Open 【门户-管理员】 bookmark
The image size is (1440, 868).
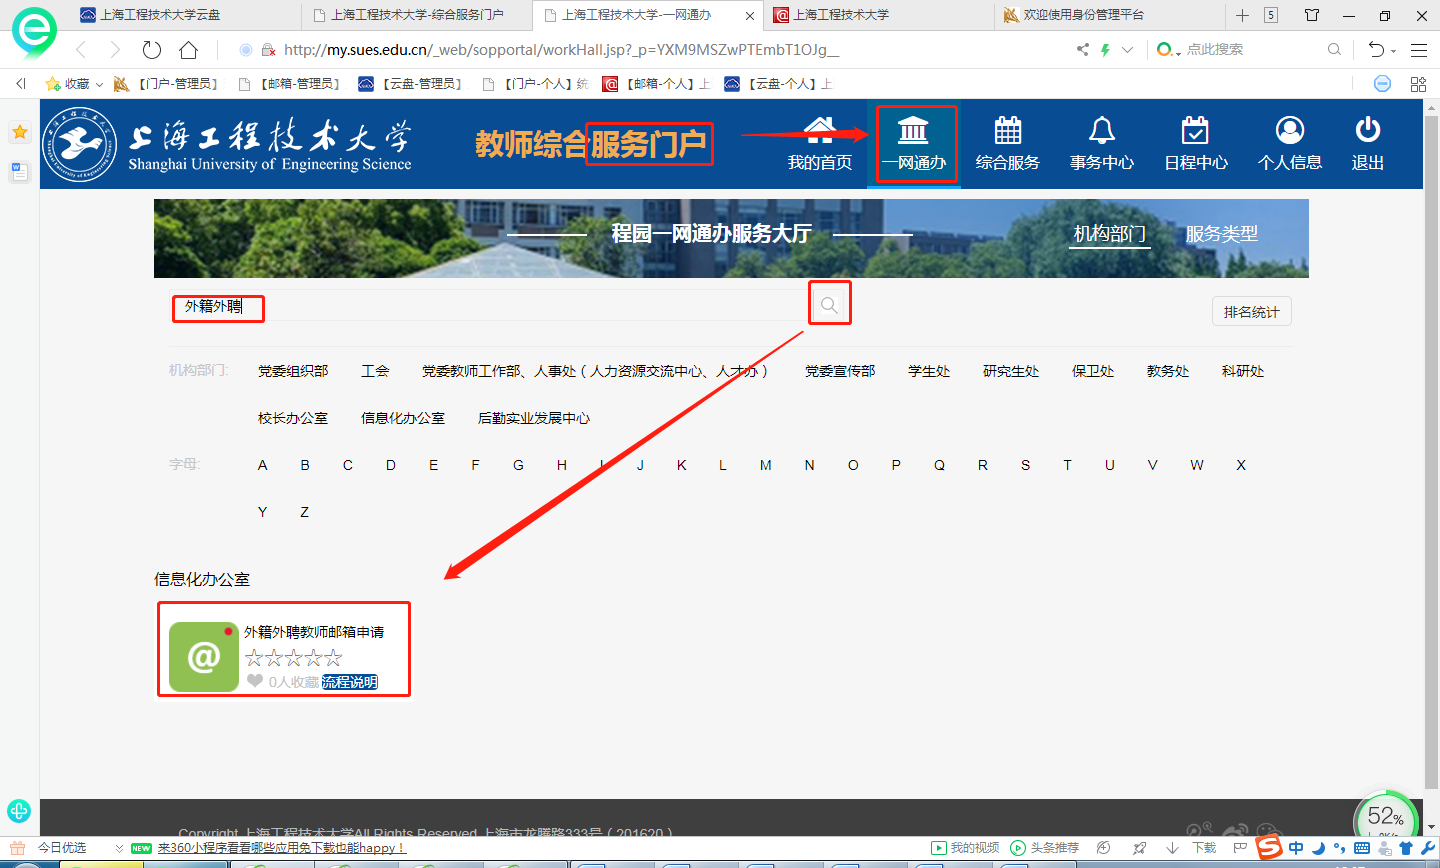click(166, 84)
